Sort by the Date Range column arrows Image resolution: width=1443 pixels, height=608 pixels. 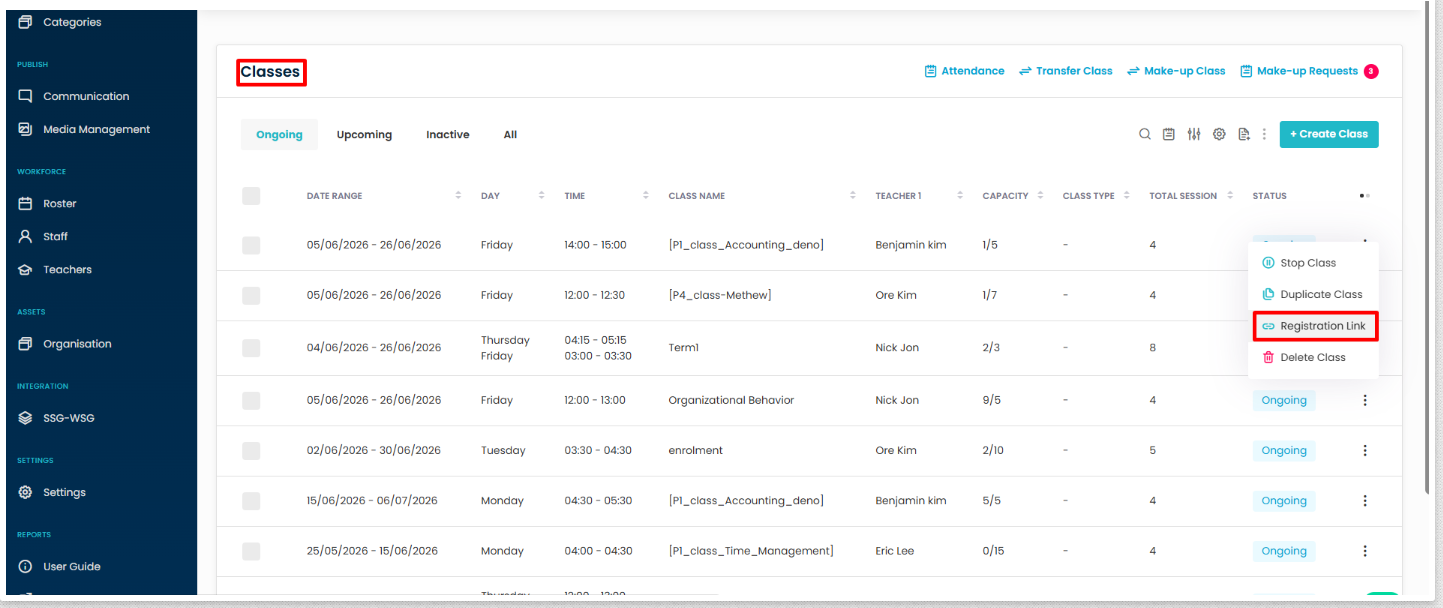pyautogui.click(x=458, y=196)
